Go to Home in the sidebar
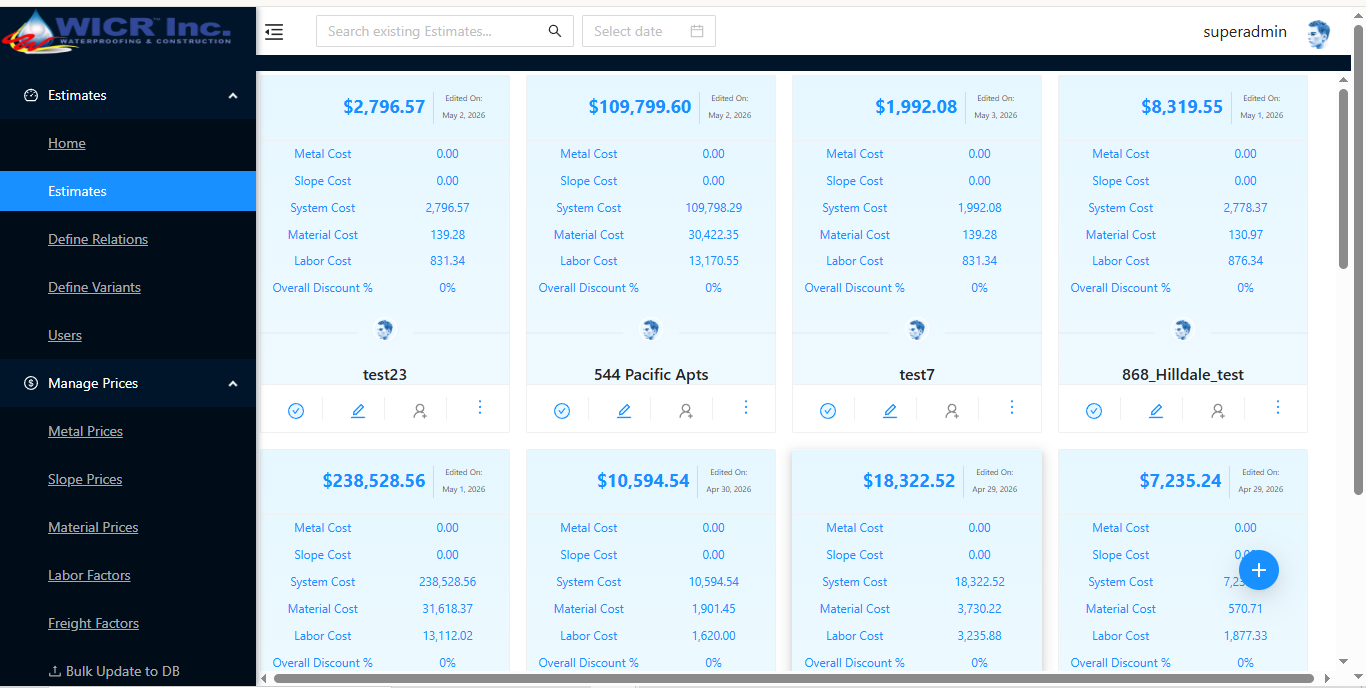The height and width of the screenshot is (688, 1366). tap(67, 143)
